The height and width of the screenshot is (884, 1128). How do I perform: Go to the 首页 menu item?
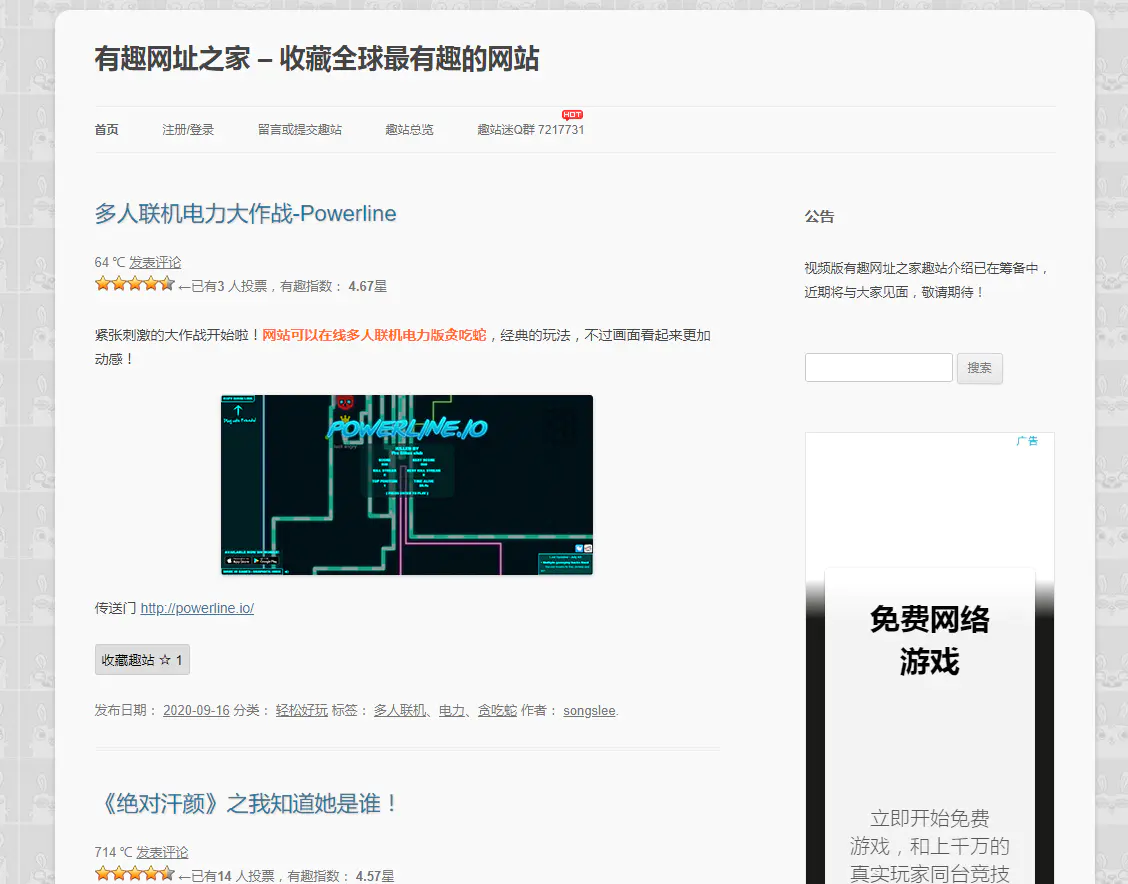pos(106,129)
